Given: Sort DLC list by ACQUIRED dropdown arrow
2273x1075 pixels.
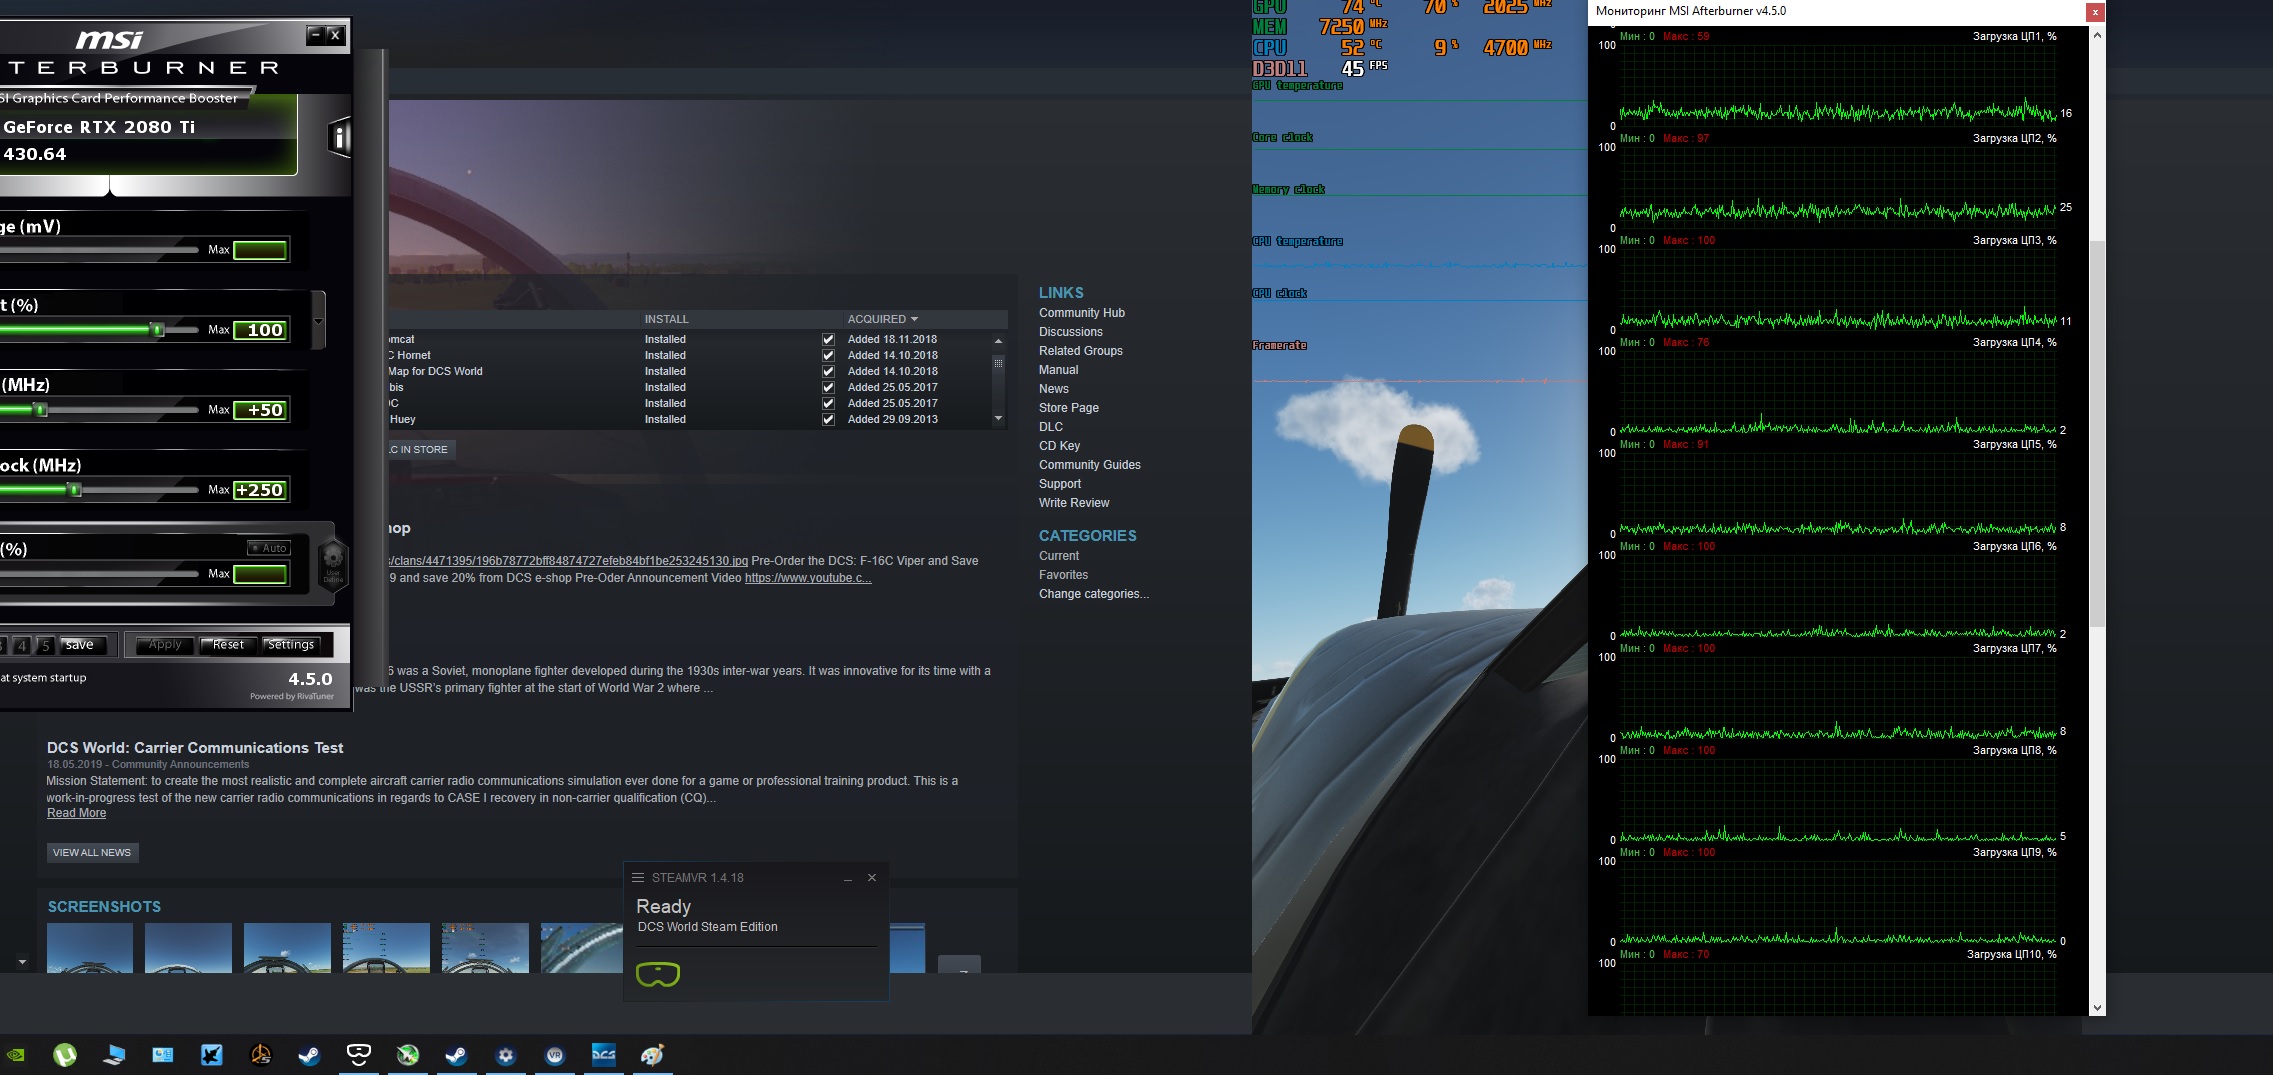Looking at the screenshot, I should [914, 319].
